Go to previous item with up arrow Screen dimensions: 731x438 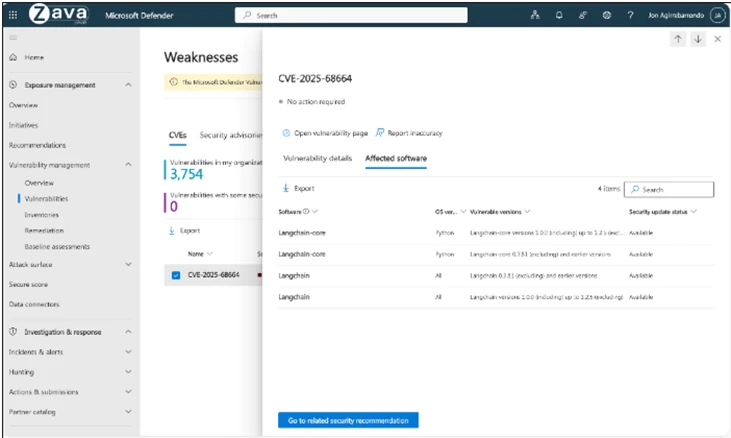(x=678, y=39)
